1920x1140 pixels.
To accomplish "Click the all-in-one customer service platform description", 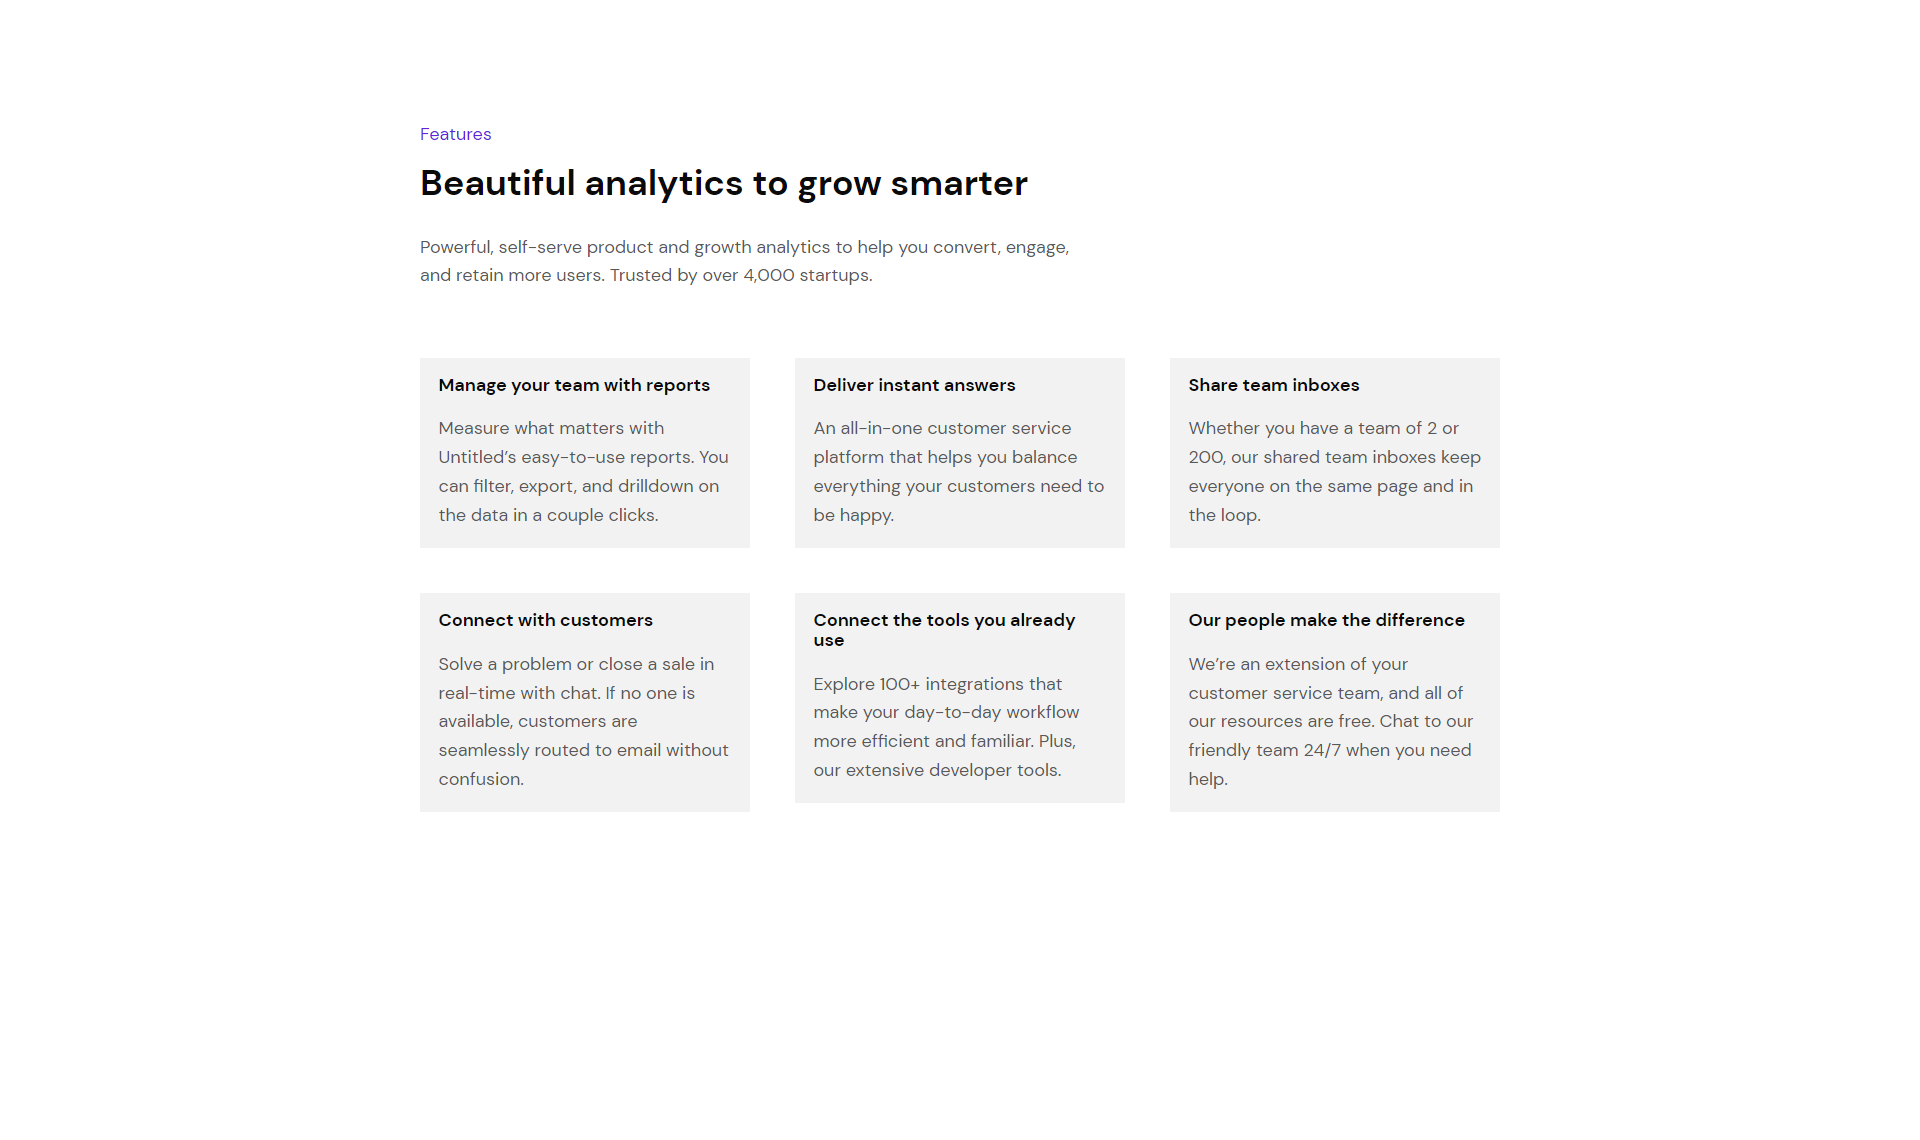I will [959, 471].
